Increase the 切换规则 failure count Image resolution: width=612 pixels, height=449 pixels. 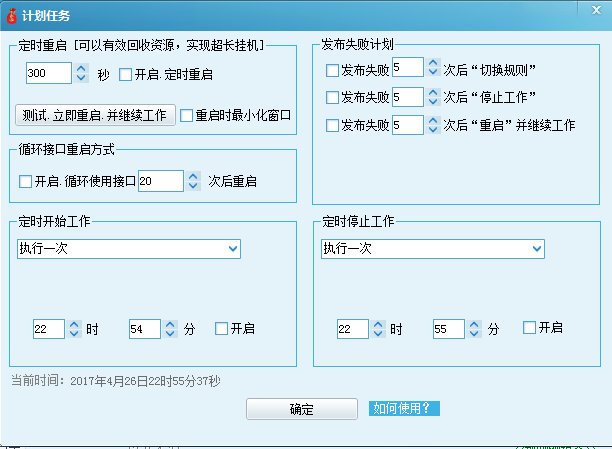click(433, 63)
